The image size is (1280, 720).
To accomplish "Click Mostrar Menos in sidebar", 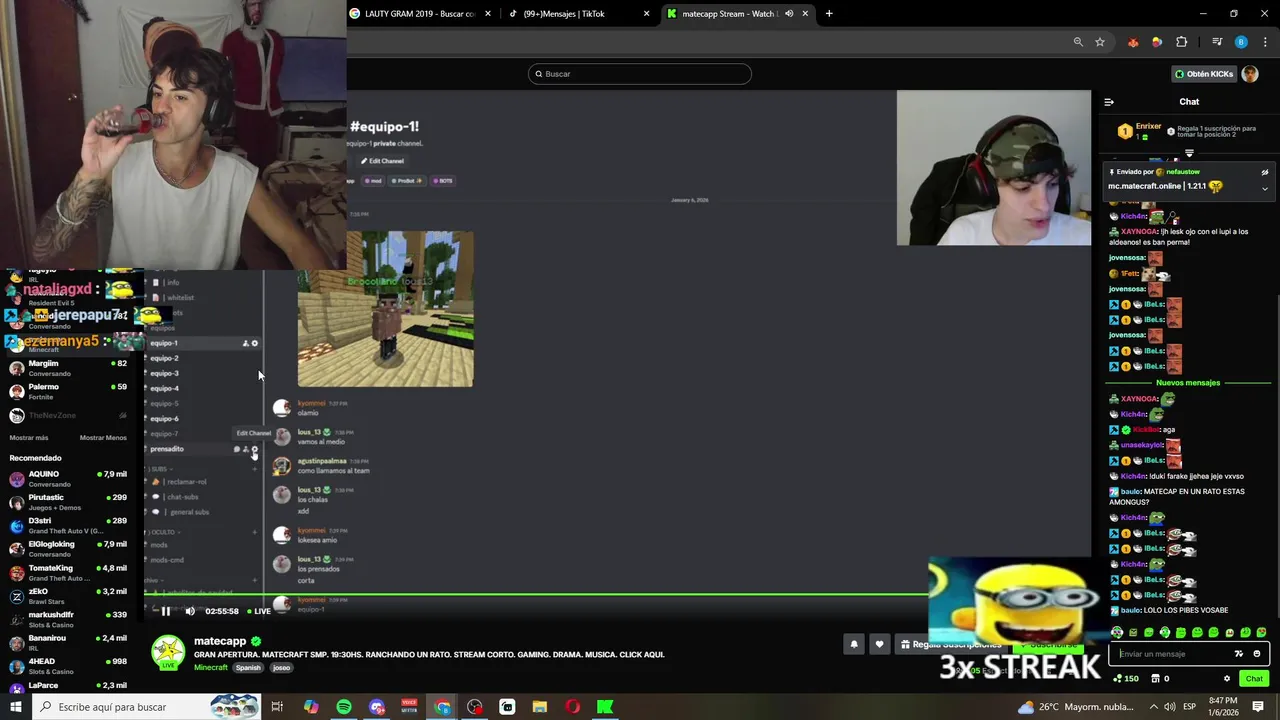I will coord(103,438).
